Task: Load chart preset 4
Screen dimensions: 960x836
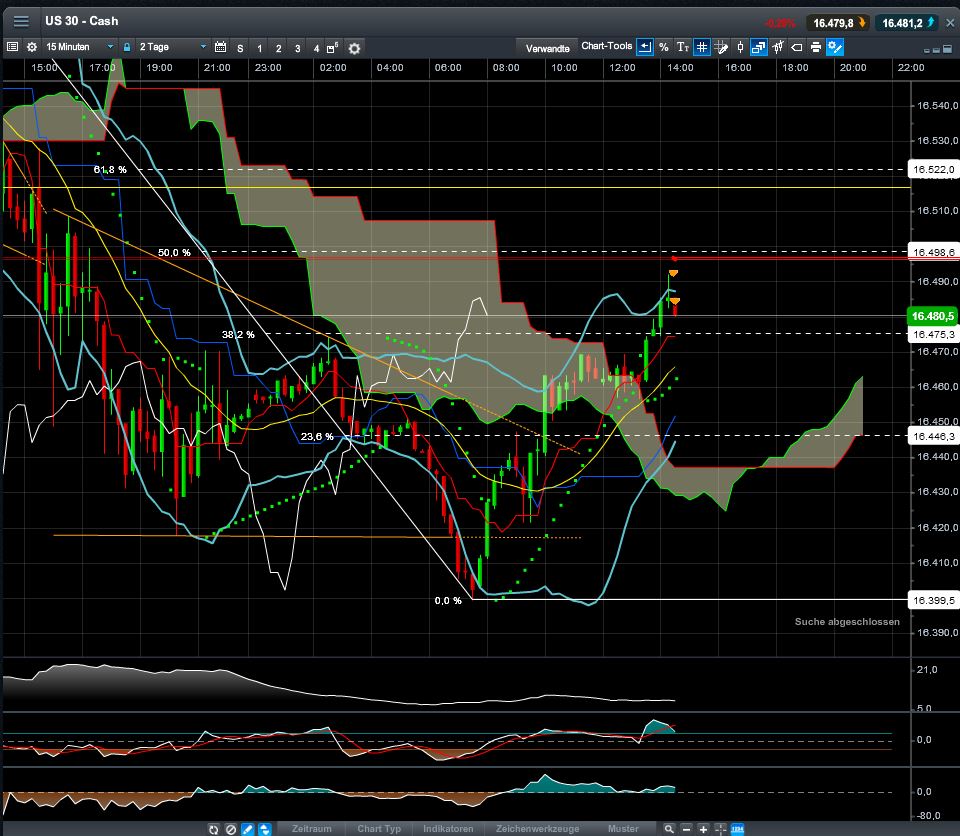Action: pyautogui.click(x=316, y=48)
